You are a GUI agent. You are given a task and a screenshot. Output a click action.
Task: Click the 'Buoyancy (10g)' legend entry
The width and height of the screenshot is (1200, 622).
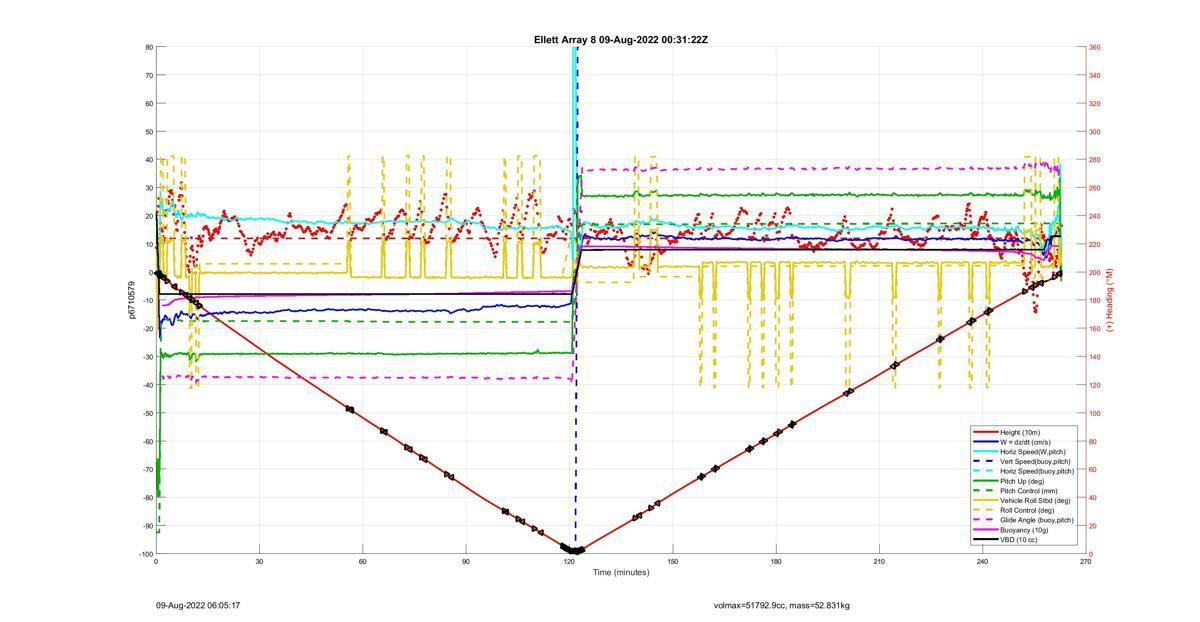[x=1024, y=530]
